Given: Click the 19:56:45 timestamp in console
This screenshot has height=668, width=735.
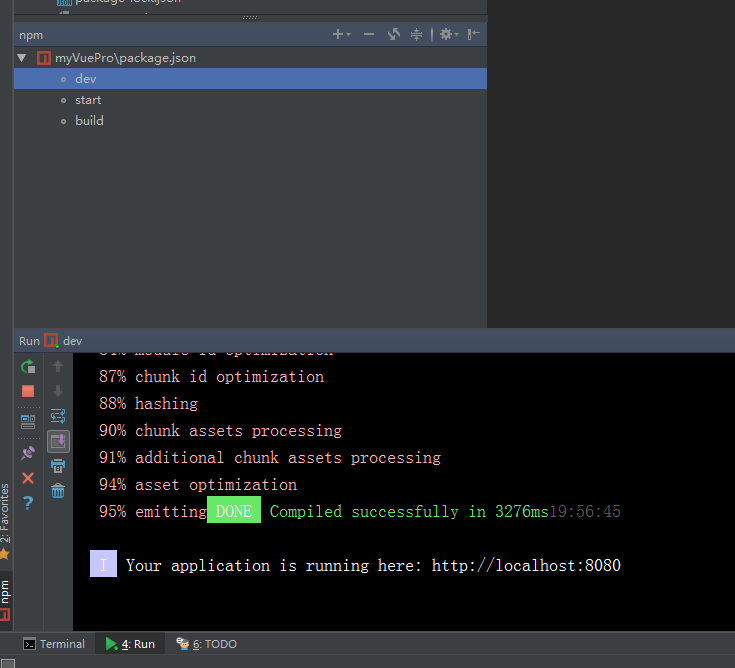Looking at the screenshot, I should coord(585,511).
